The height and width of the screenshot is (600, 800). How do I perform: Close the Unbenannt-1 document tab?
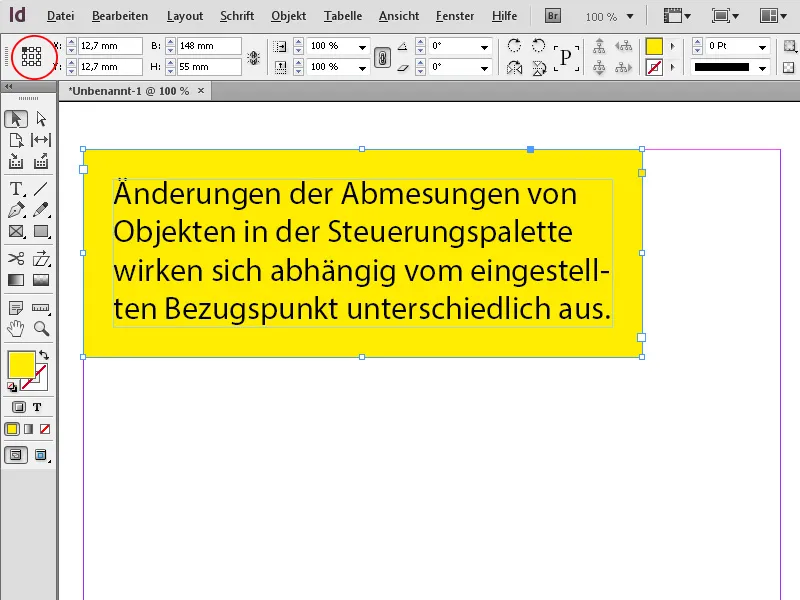(x=201, y=91)
